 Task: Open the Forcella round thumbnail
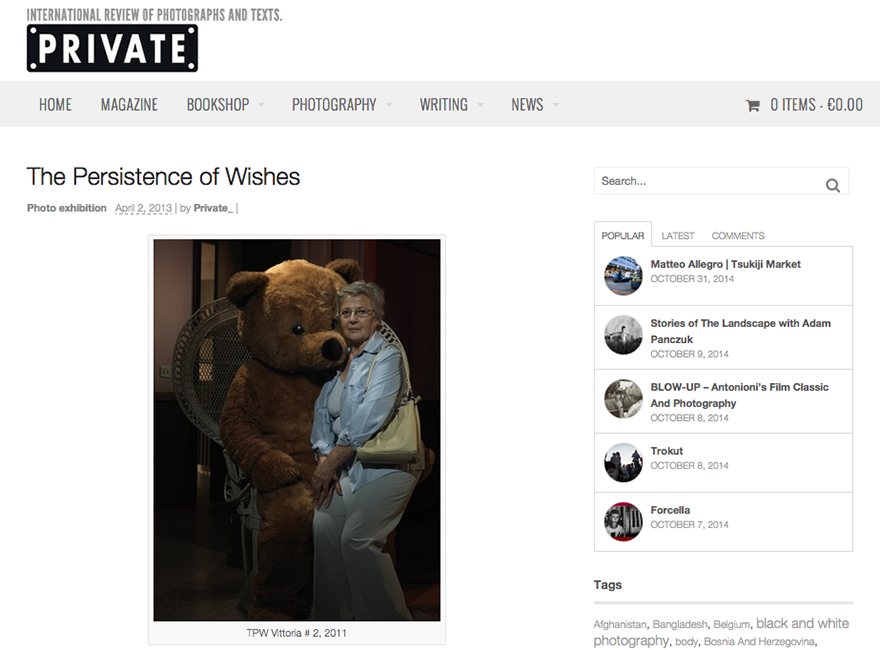click(623, 521)
